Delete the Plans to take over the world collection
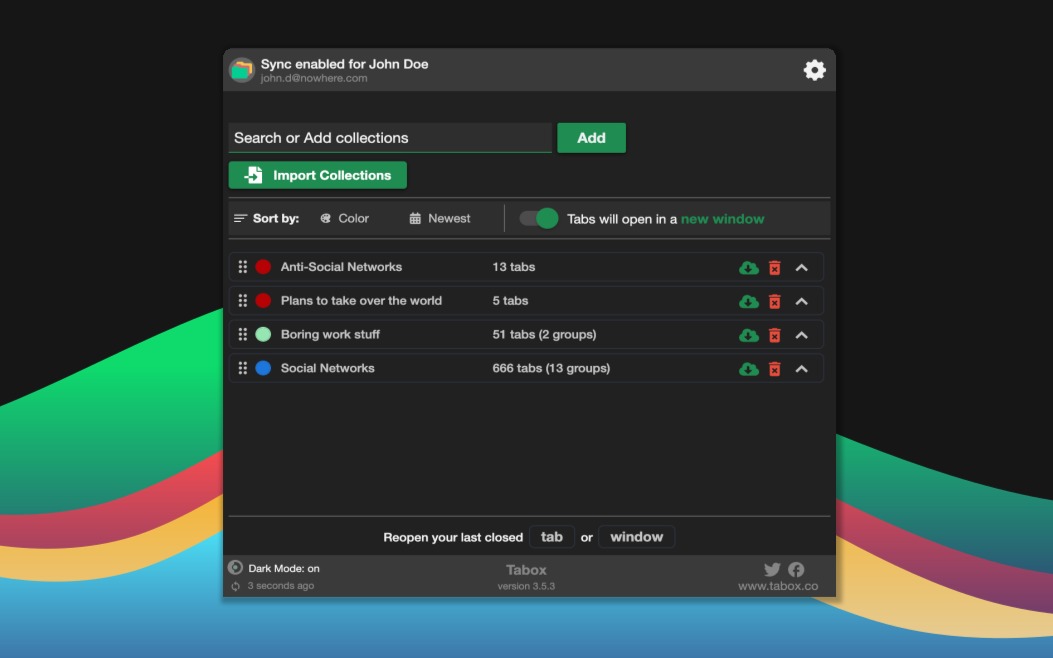The height and width of the screenshot is (658, 1053). 774,301
